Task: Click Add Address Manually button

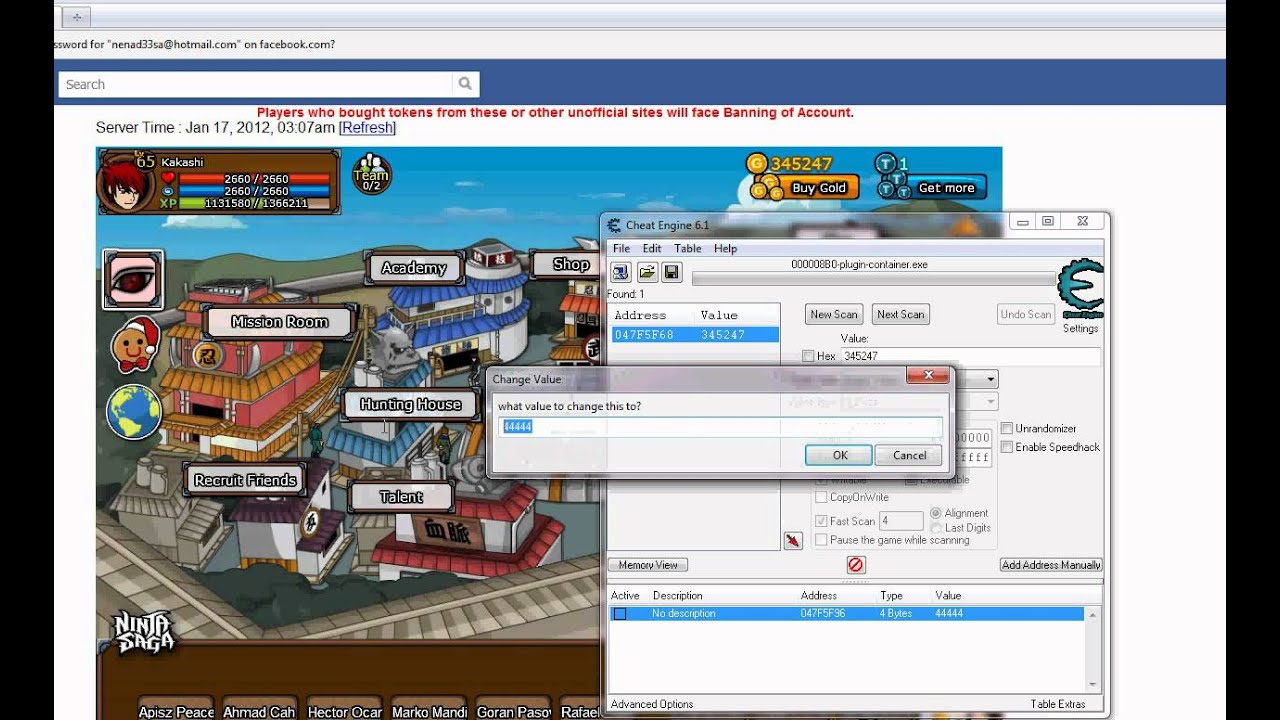Action: click(1051, 565)
